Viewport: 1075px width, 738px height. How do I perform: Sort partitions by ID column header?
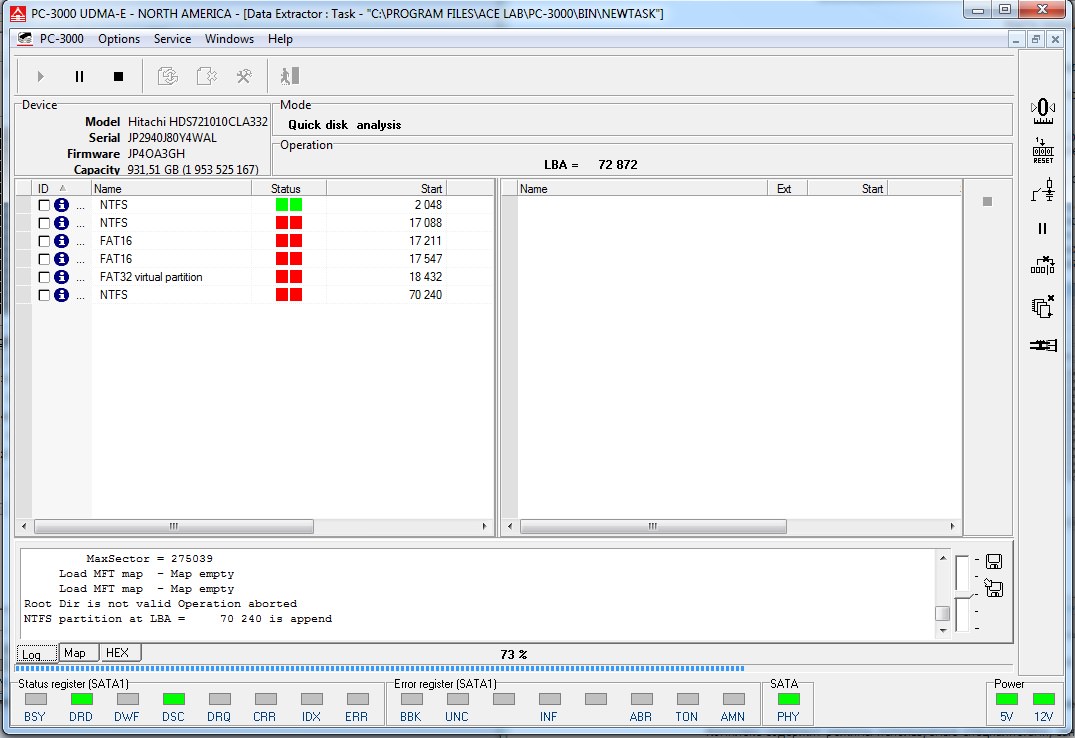point(61,189)
